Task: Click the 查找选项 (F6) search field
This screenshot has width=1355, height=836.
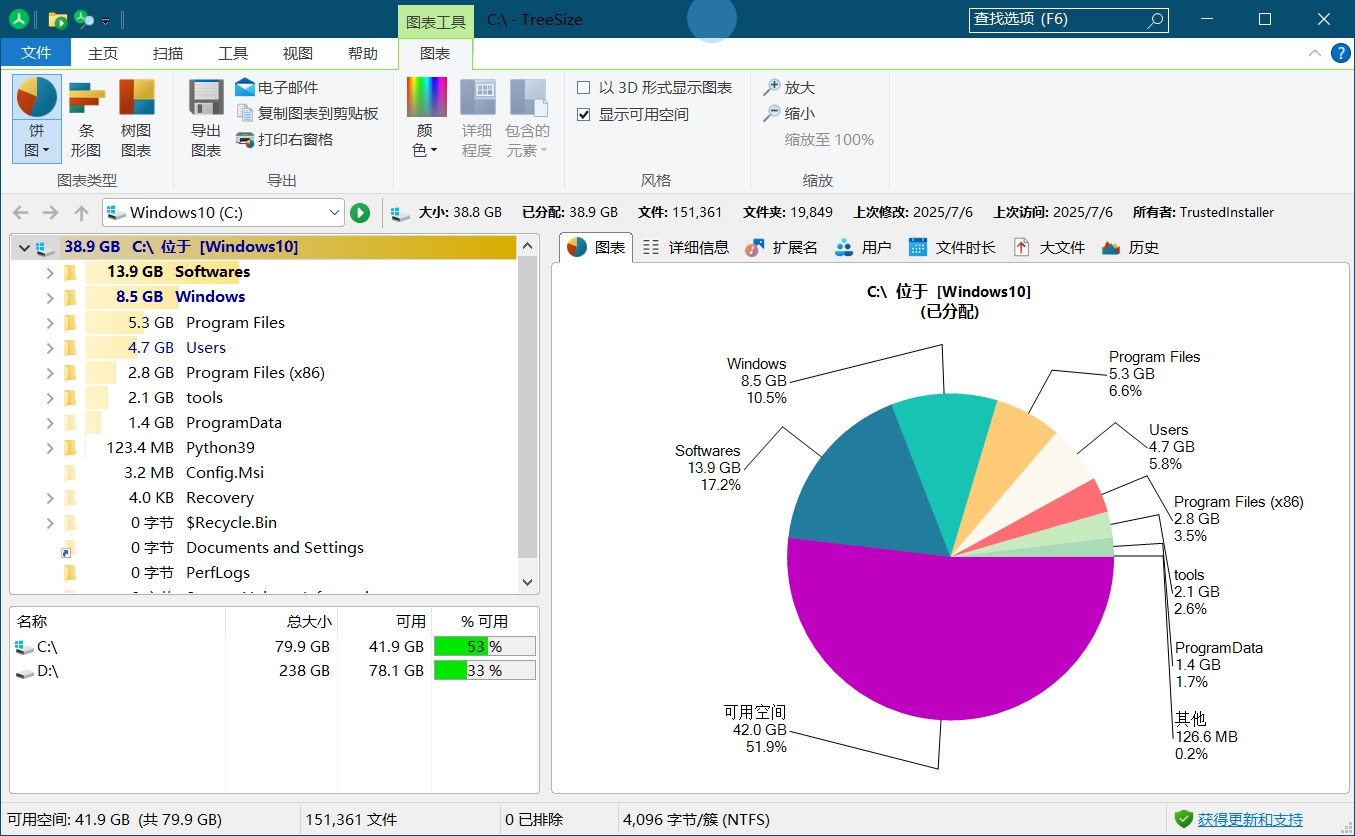Action: click(x=1060, y=19)
